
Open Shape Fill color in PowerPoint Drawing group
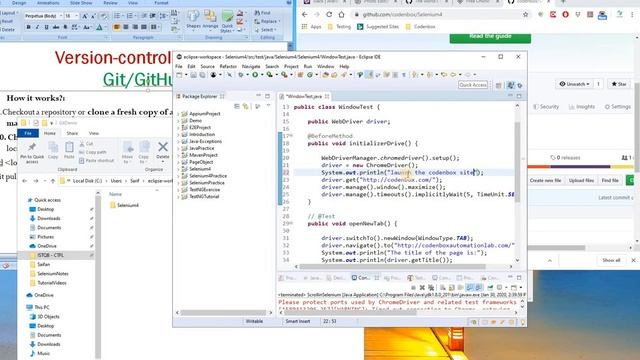coord(241,13)
